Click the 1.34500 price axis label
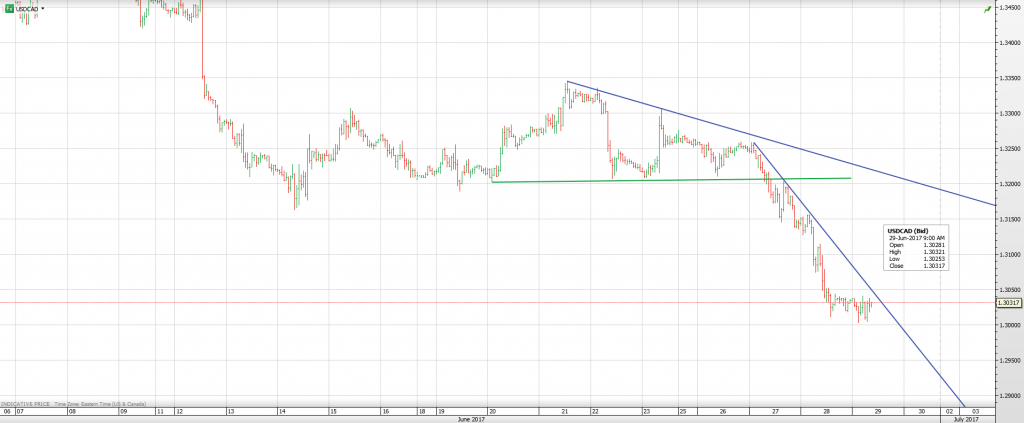 pos(1008,8)
